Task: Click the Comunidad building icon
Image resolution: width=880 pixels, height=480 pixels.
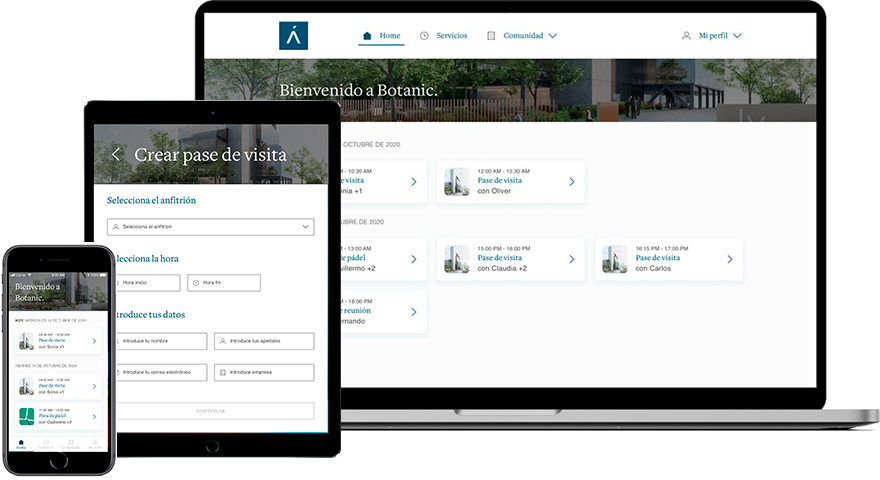Action: [491, 36]
